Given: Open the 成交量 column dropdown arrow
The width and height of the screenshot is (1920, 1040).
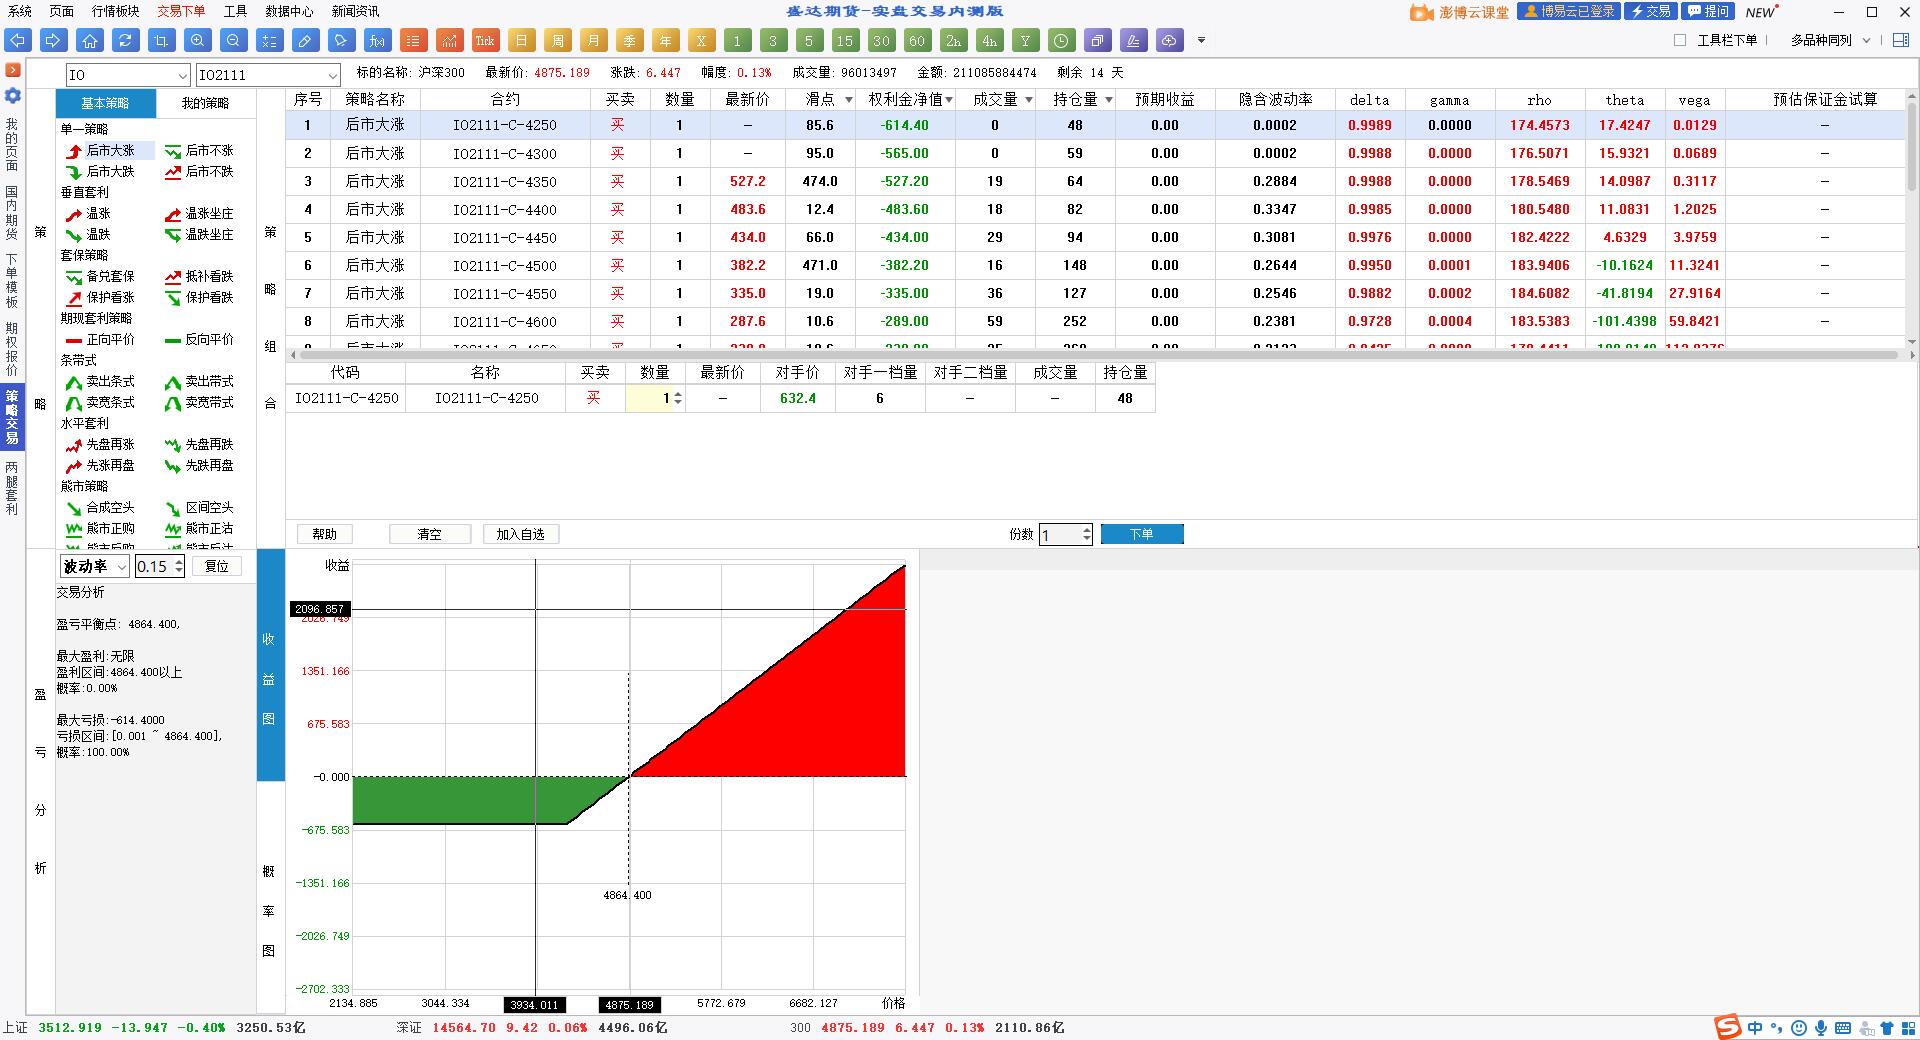Looking at the screenshot, I should click(x=1029, y=100).
